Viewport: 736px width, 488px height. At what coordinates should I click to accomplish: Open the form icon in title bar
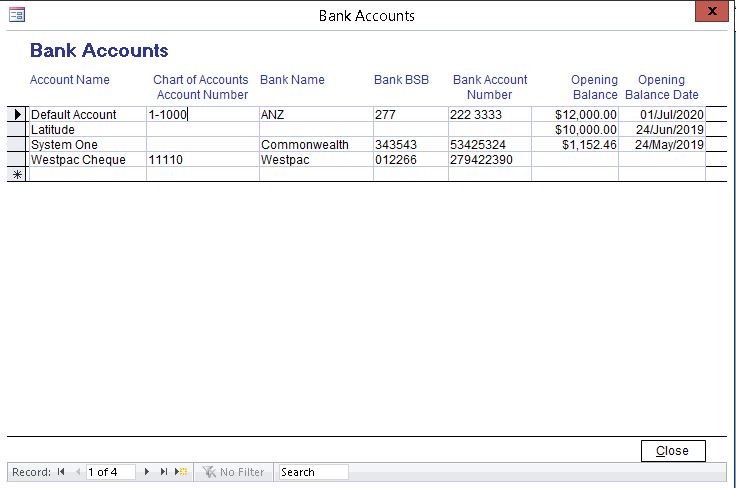pos(16,14)
